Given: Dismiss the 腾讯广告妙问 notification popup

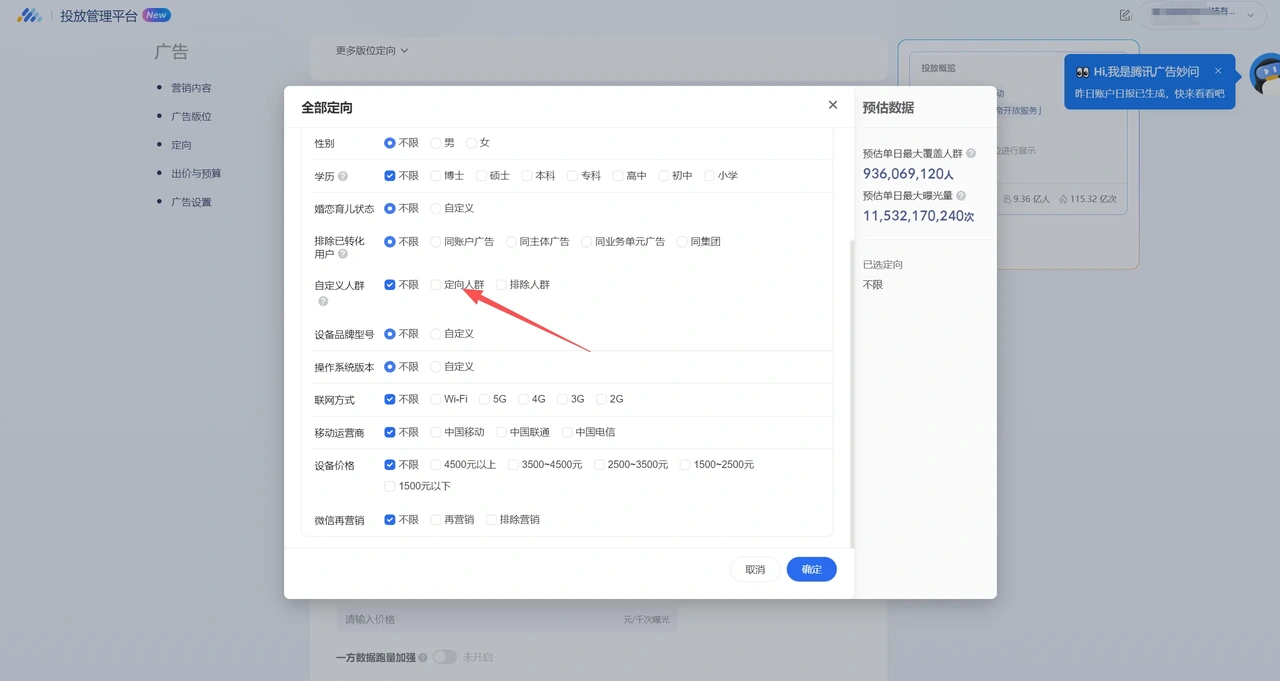Looking at the screenshot, I should (x=1218, y=71).
